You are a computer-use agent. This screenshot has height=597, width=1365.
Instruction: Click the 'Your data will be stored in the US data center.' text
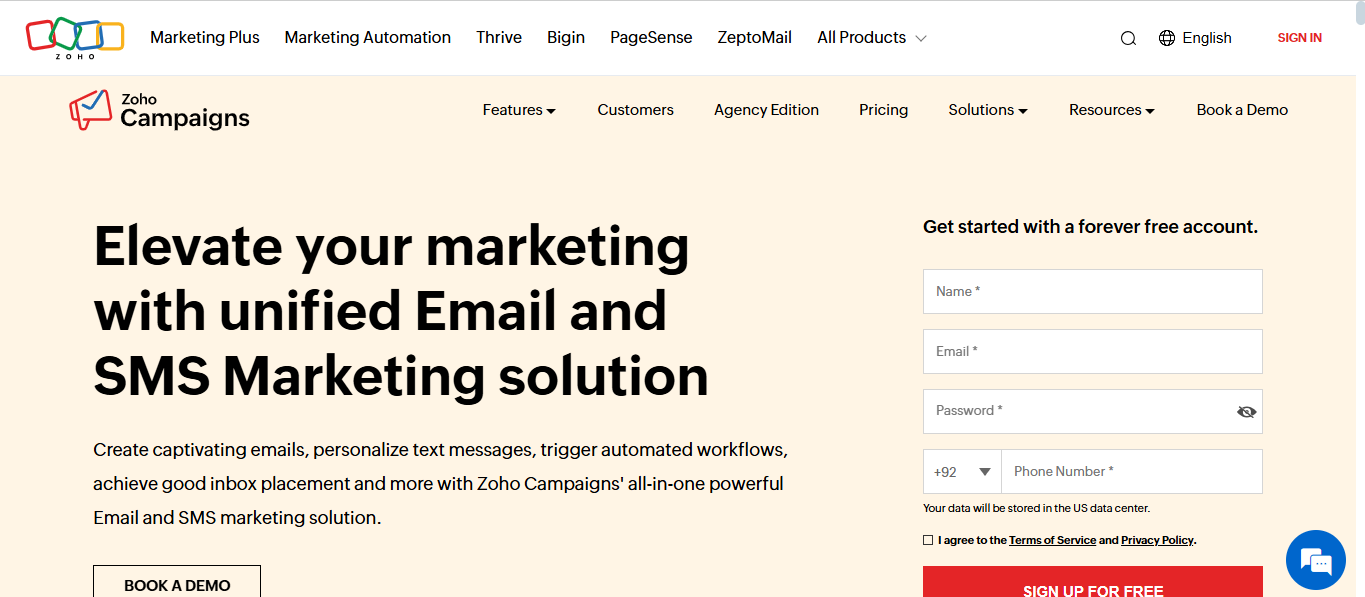[1036, 508]
